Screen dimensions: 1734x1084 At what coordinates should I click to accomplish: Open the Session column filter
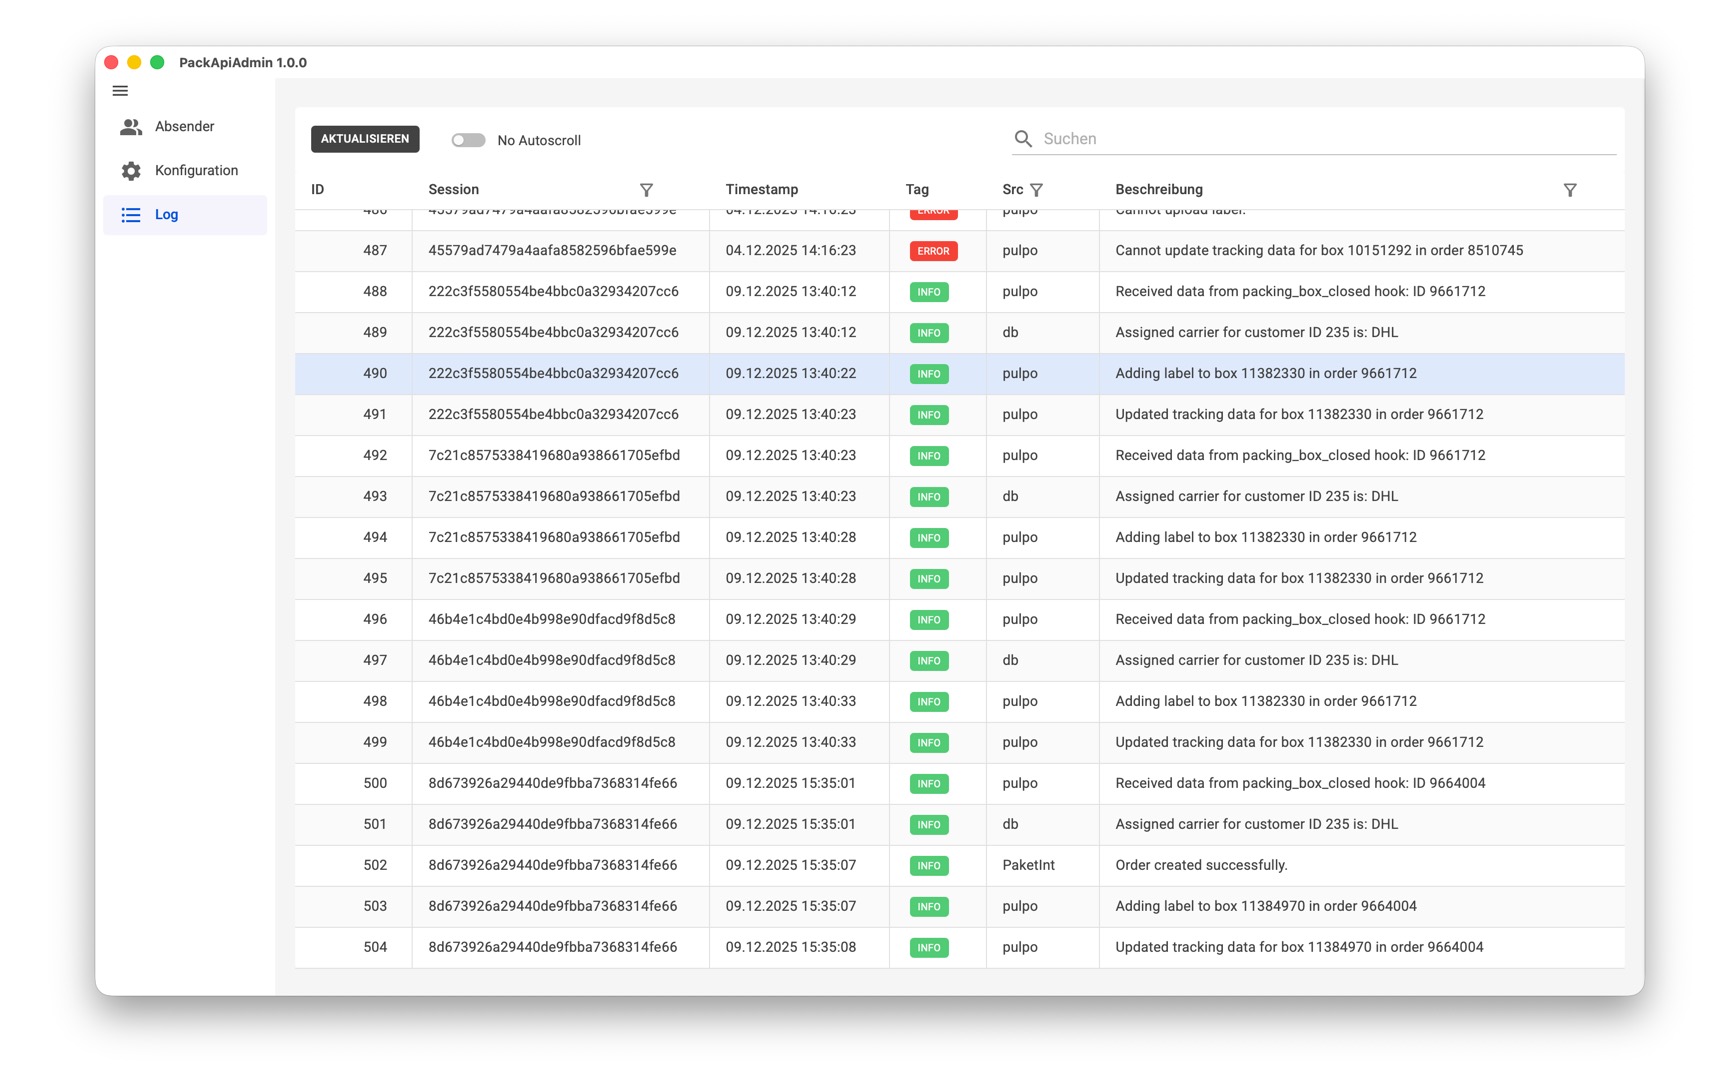pos(646,190)
